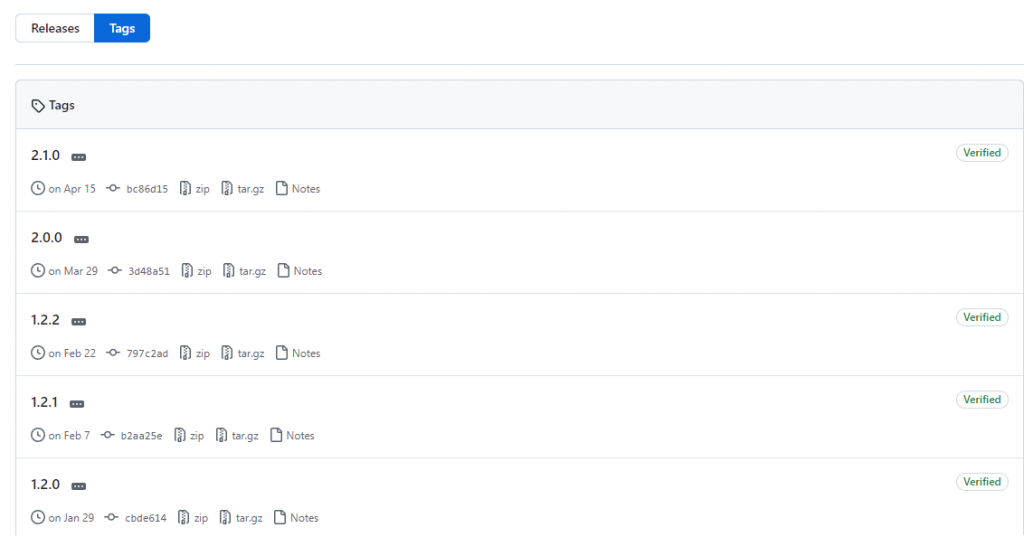Show the hidden message for tag 1.2.0
This screenshot has height=537, width=1024.
point(78,487)
